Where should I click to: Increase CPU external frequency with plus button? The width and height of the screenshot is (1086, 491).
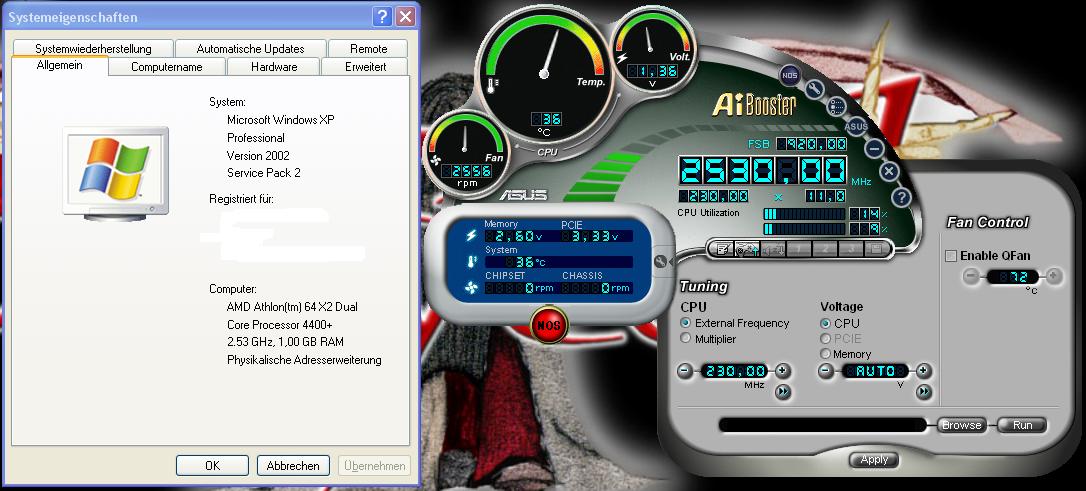point(783,371)
